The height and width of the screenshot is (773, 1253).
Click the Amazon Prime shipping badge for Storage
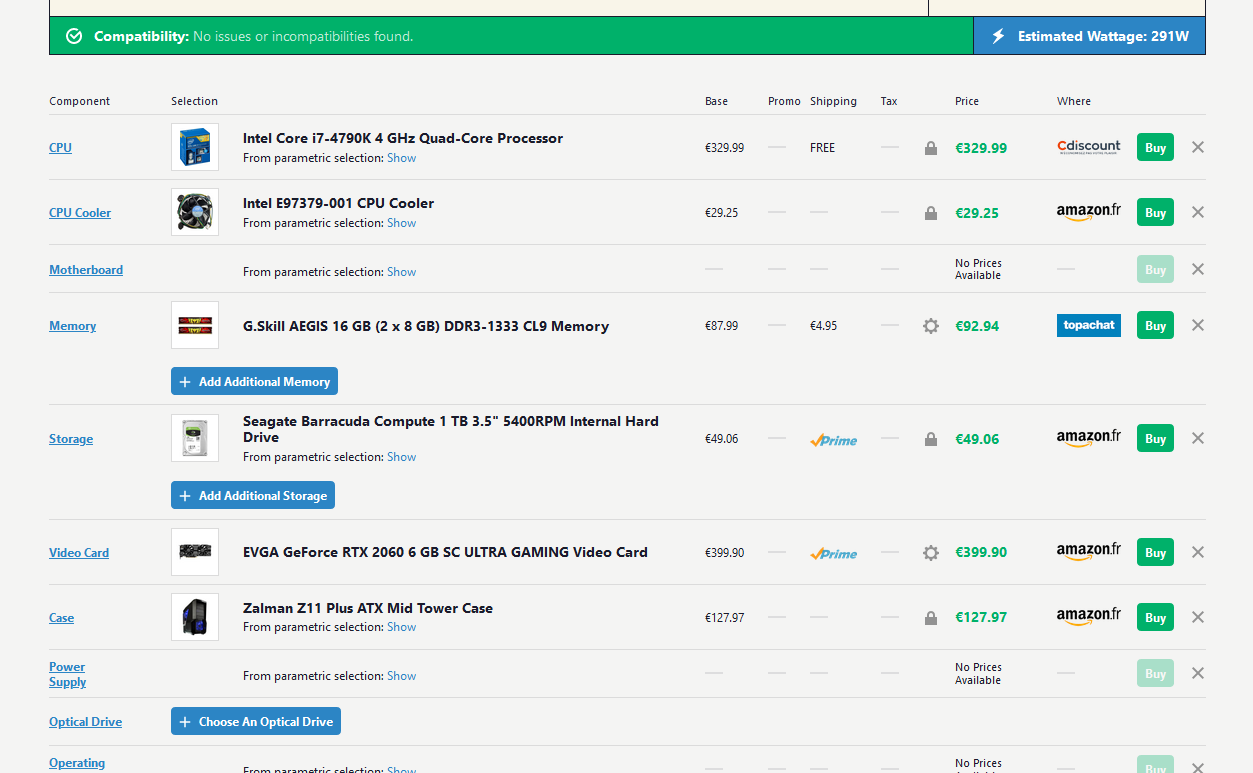833,440
